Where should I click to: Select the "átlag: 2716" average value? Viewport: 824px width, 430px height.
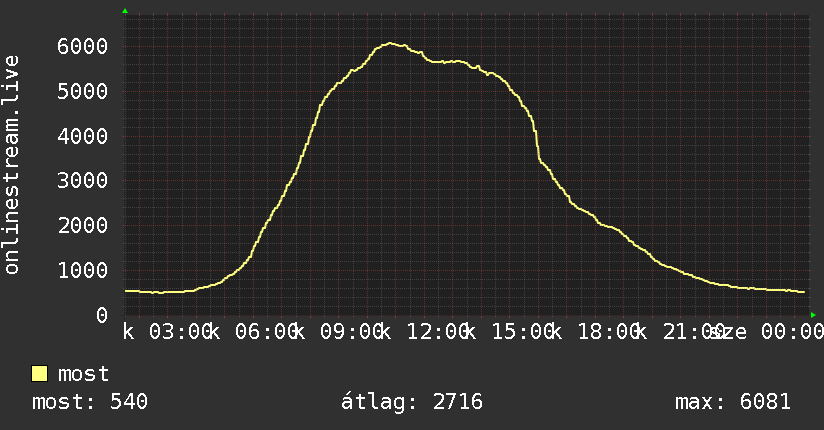pos(411,402)
